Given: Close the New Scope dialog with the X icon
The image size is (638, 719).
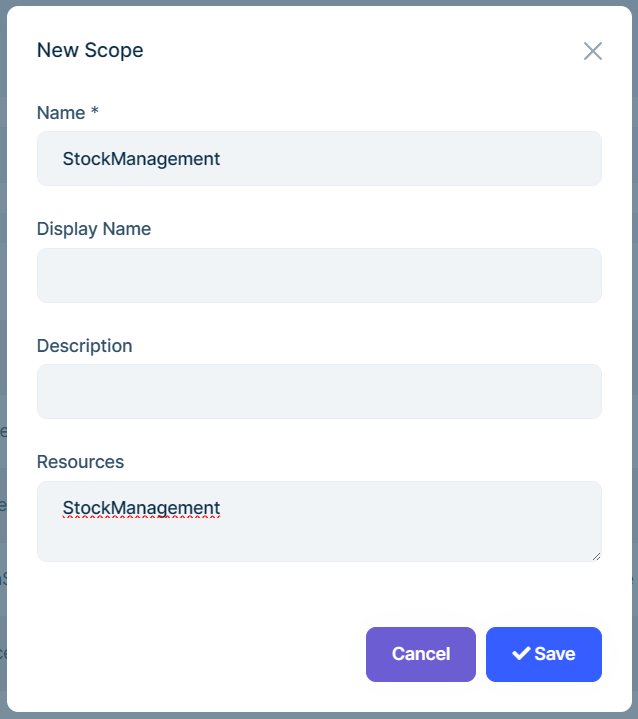Looking at the screenshot, I should [x=593, y=51].
